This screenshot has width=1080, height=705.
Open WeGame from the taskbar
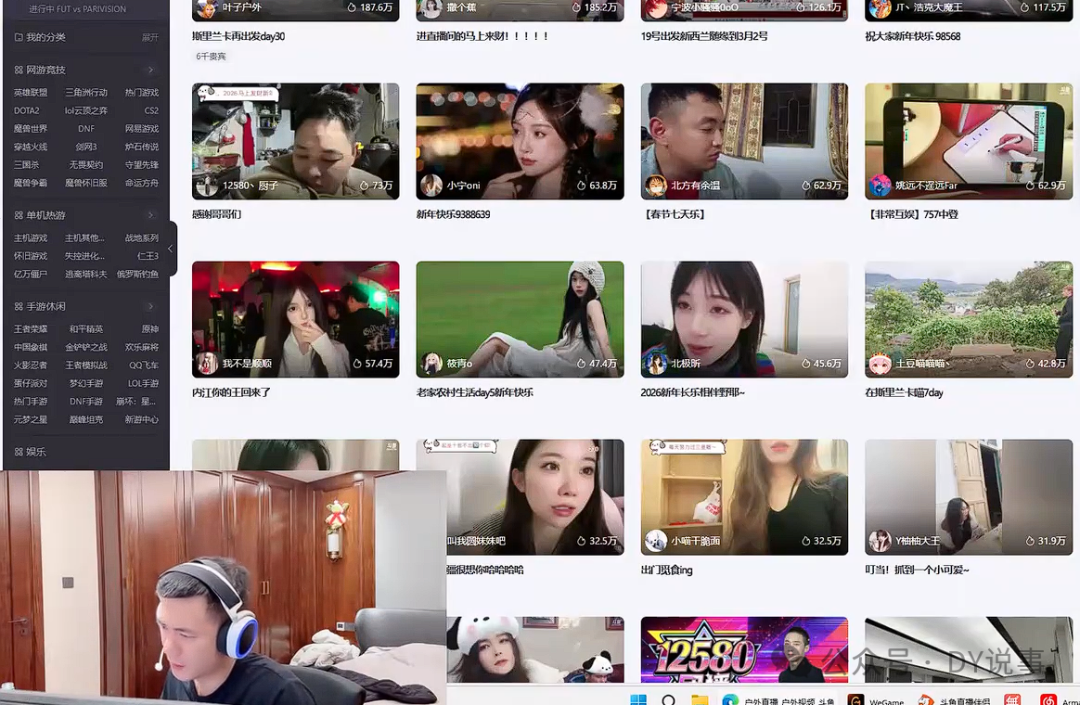coord(876,700)
